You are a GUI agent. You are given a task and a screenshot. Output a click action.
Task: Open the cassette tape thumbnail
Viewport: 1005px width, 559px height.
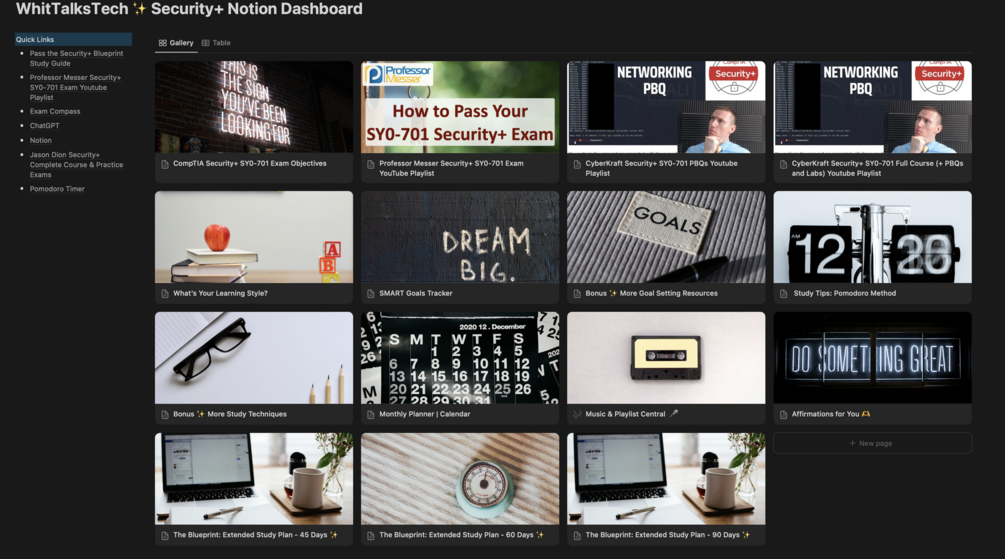pyautogui.click(x=666, y=358)
